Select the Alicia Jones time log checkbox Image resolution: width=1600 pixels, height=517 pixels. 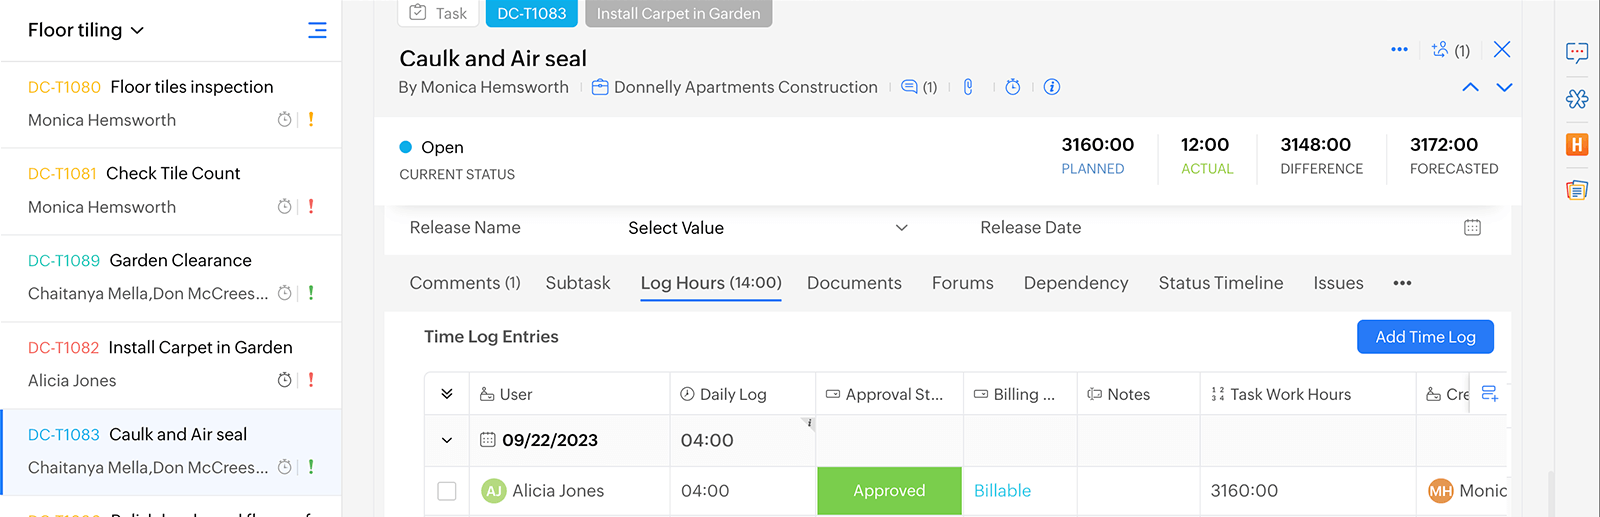(x=447, y=491)
